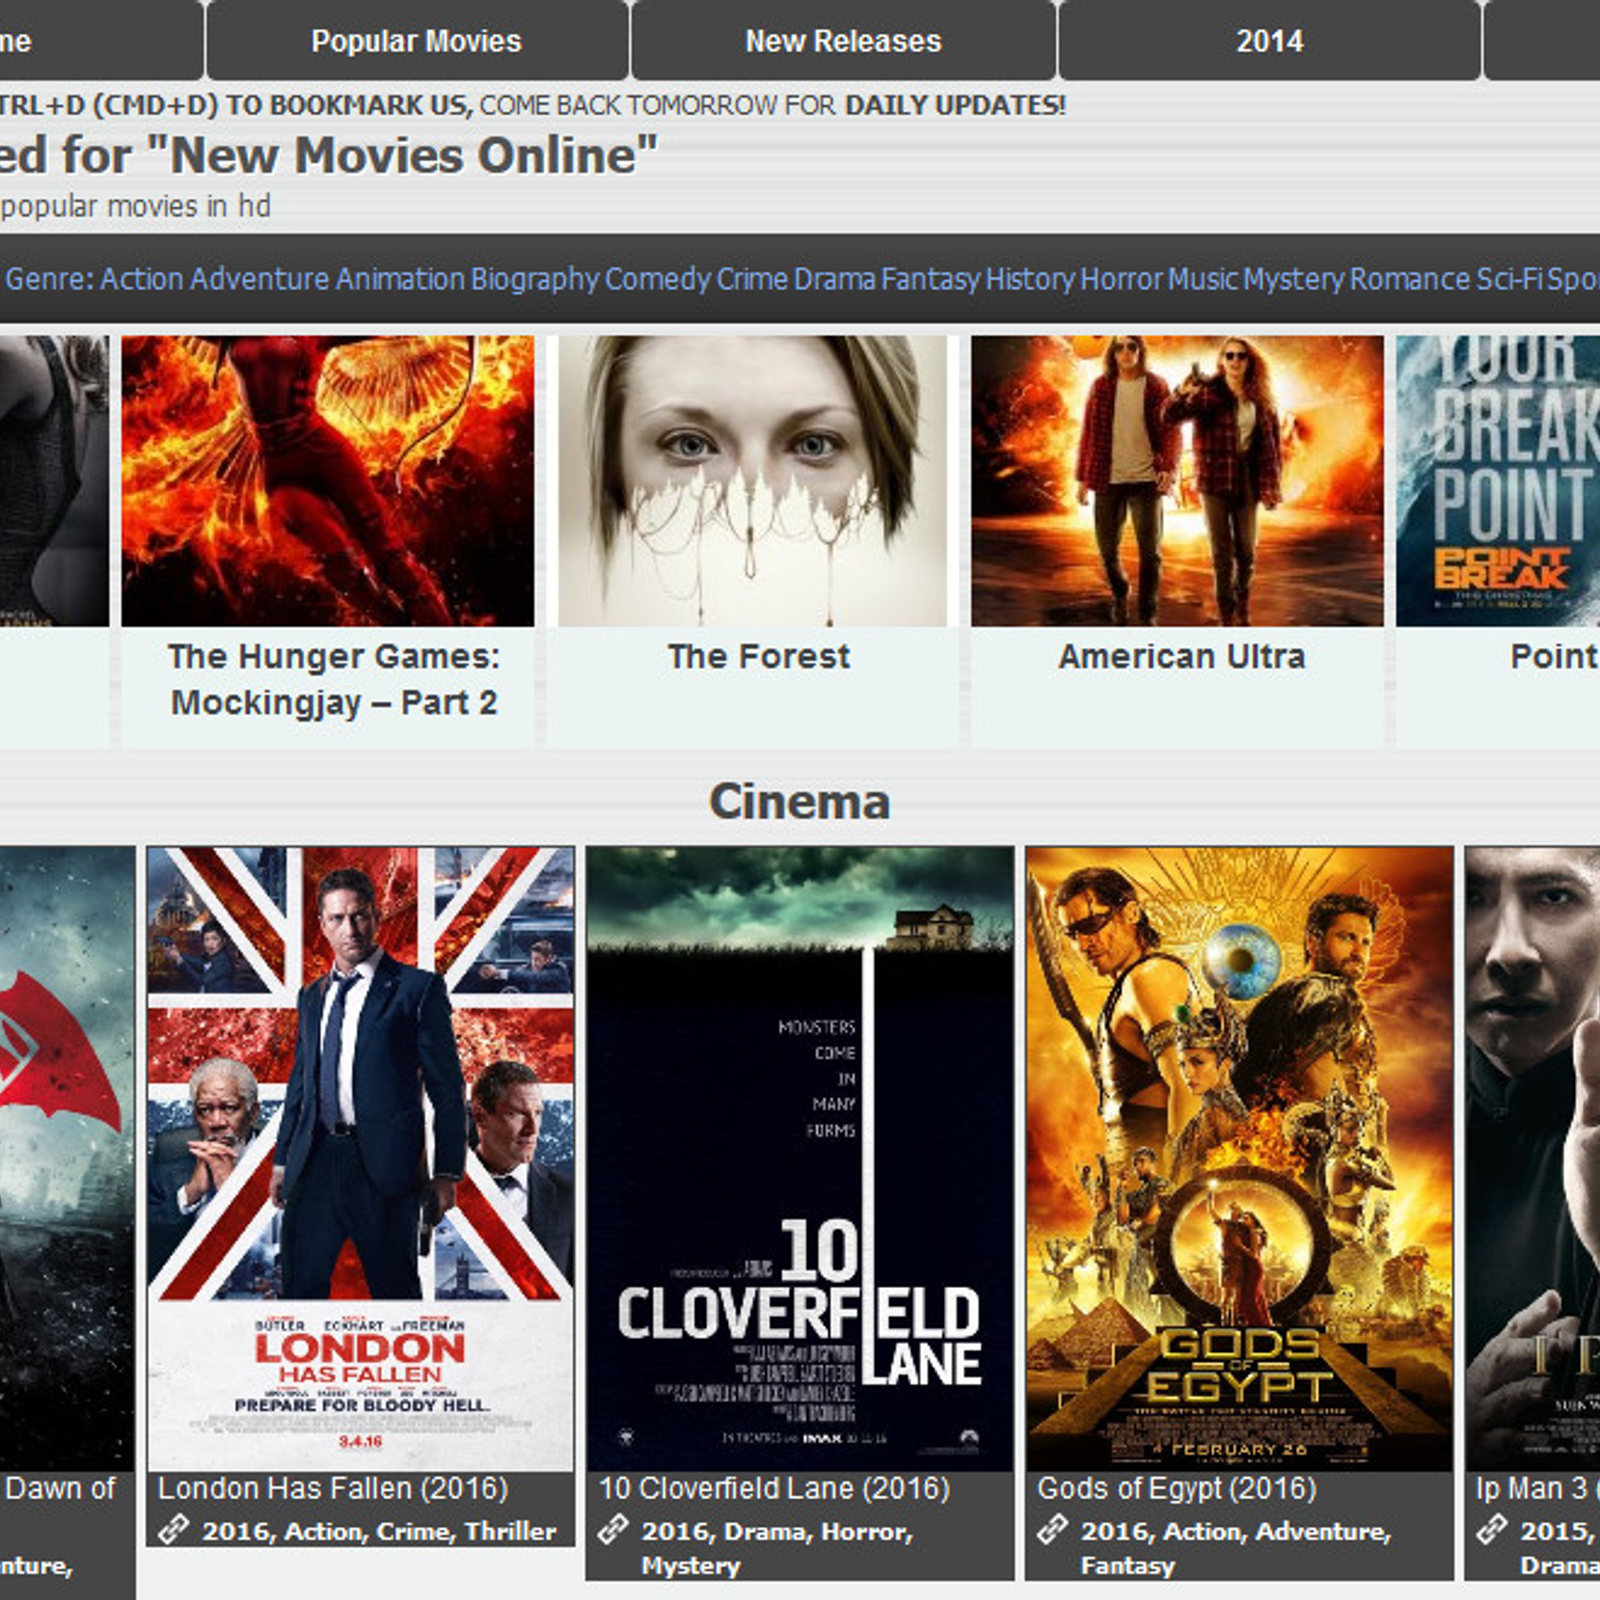Open the Popular Movies tab

click(x=417, y=40)
